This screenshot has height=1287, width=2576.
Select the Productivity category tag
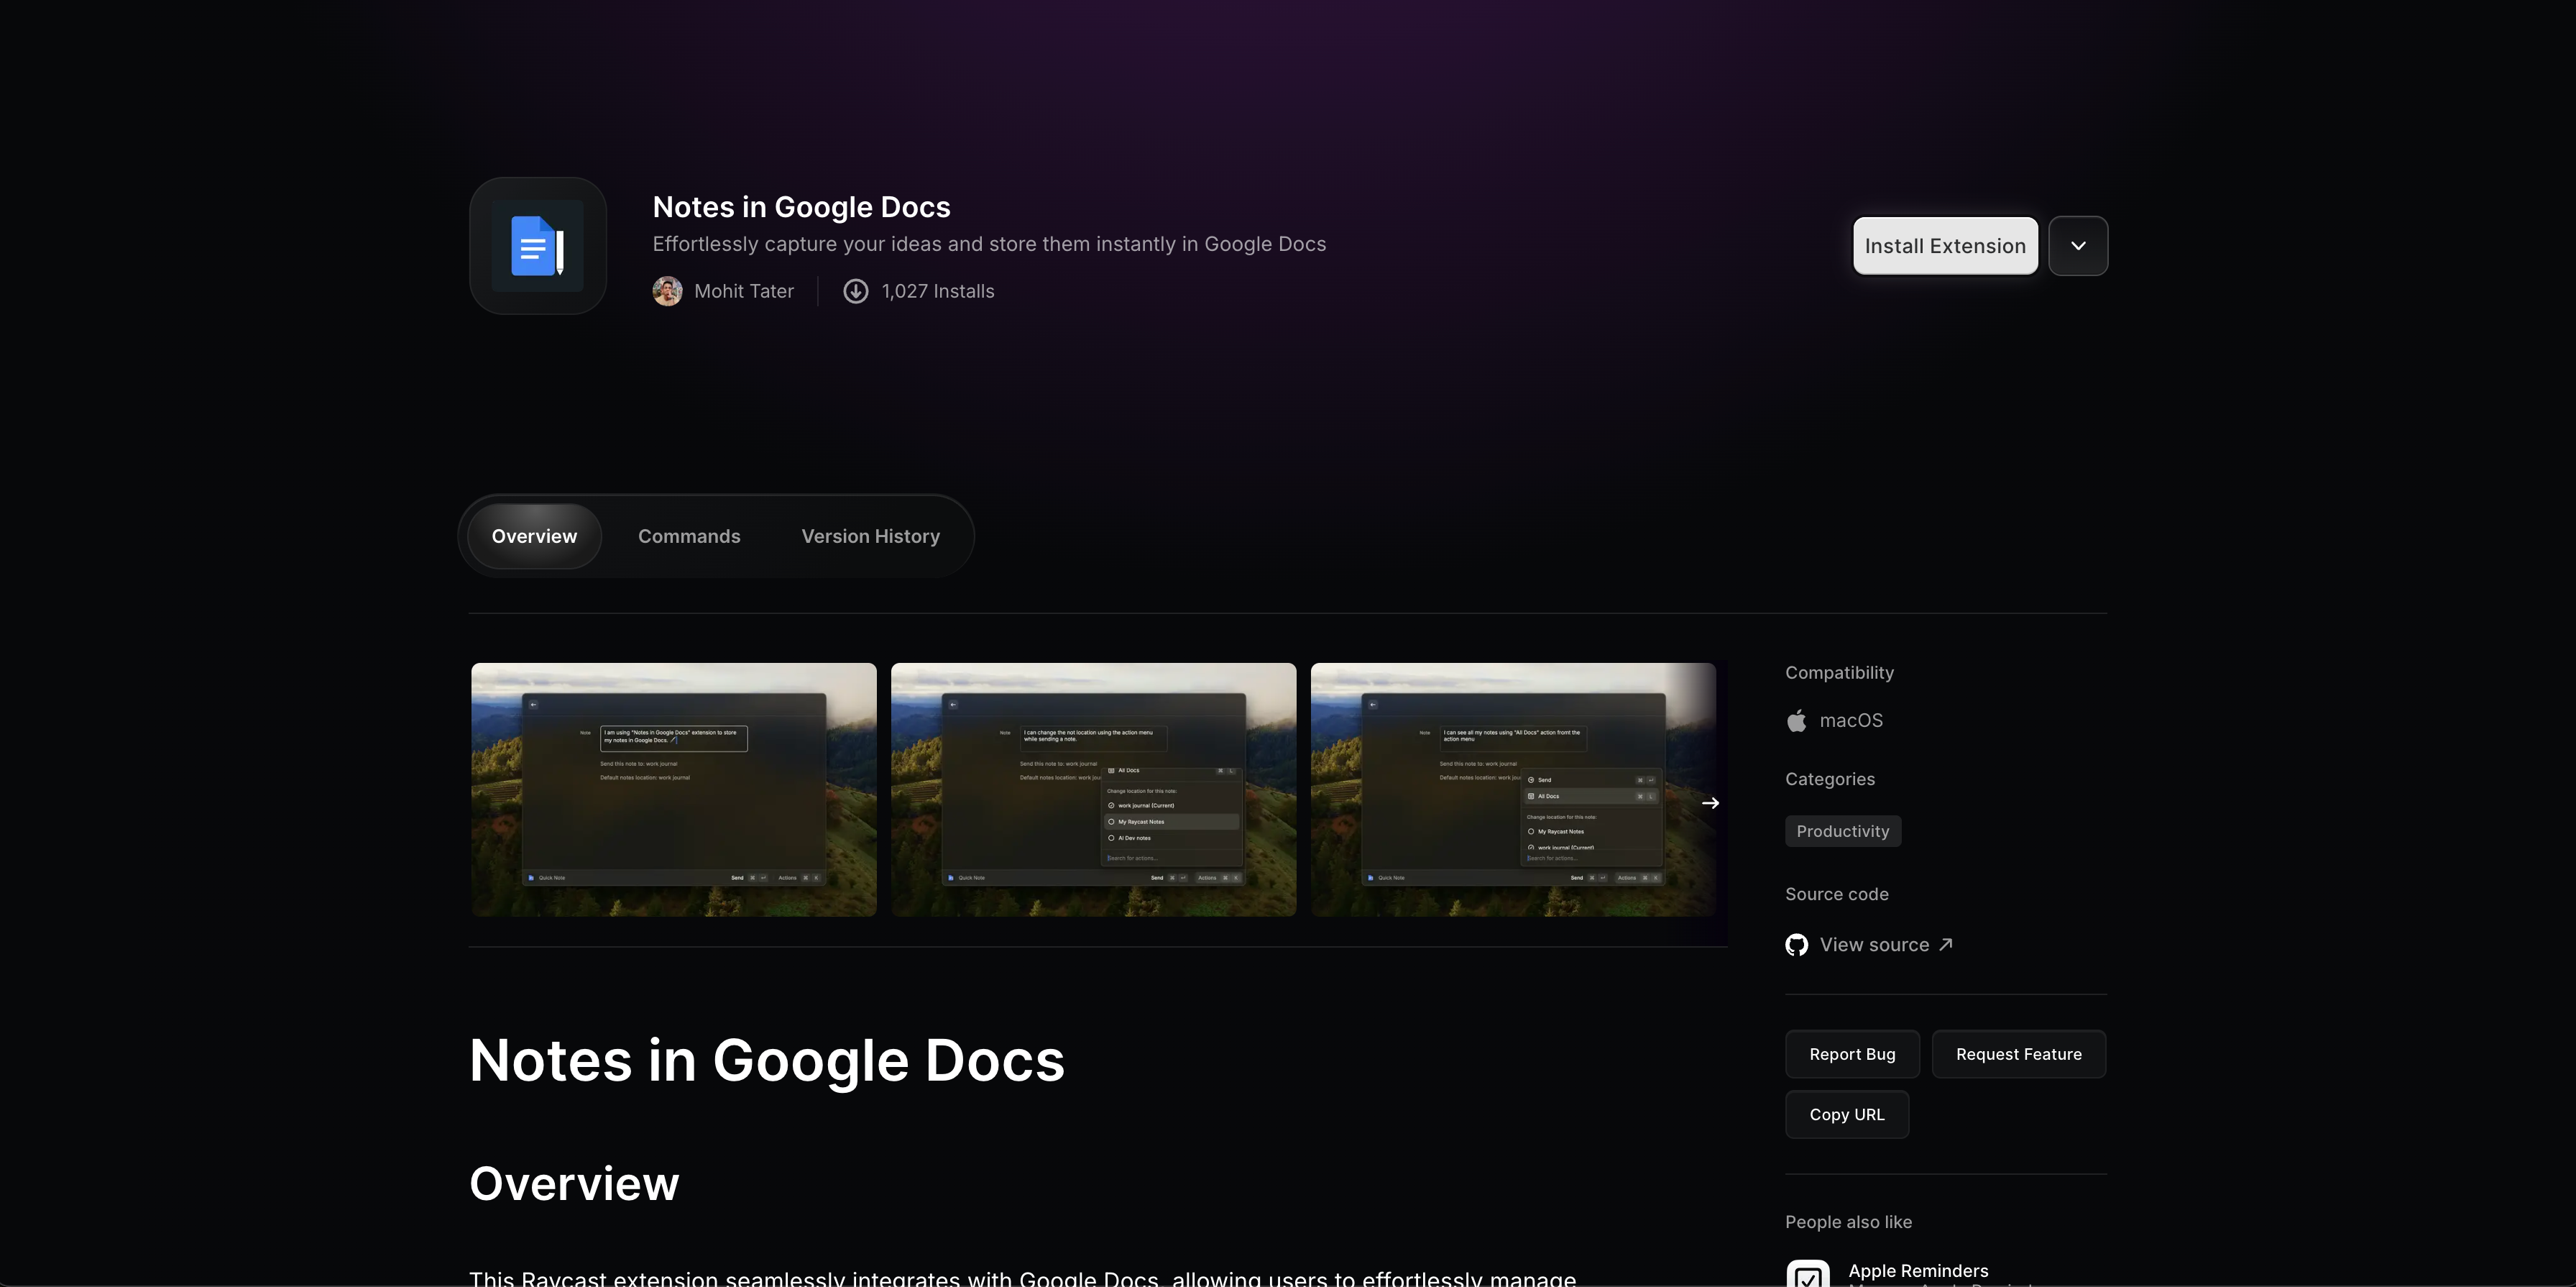[x=1842, y=831]
